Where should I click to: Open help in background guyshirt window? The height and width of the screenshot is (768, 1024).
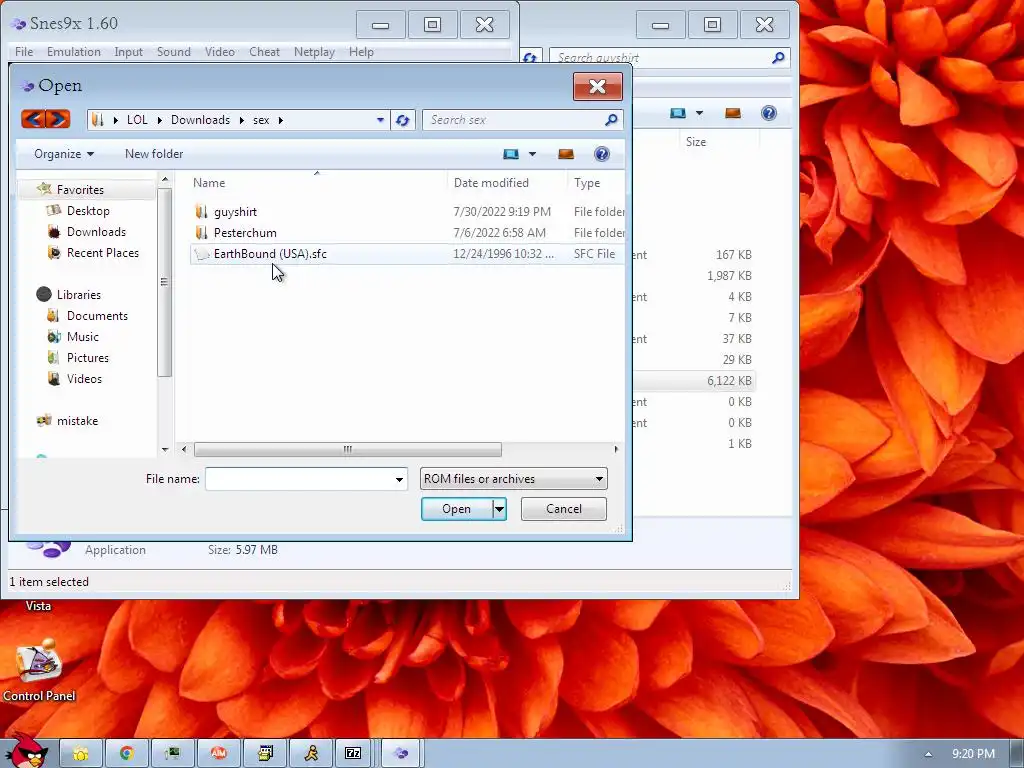click(769, 114)
